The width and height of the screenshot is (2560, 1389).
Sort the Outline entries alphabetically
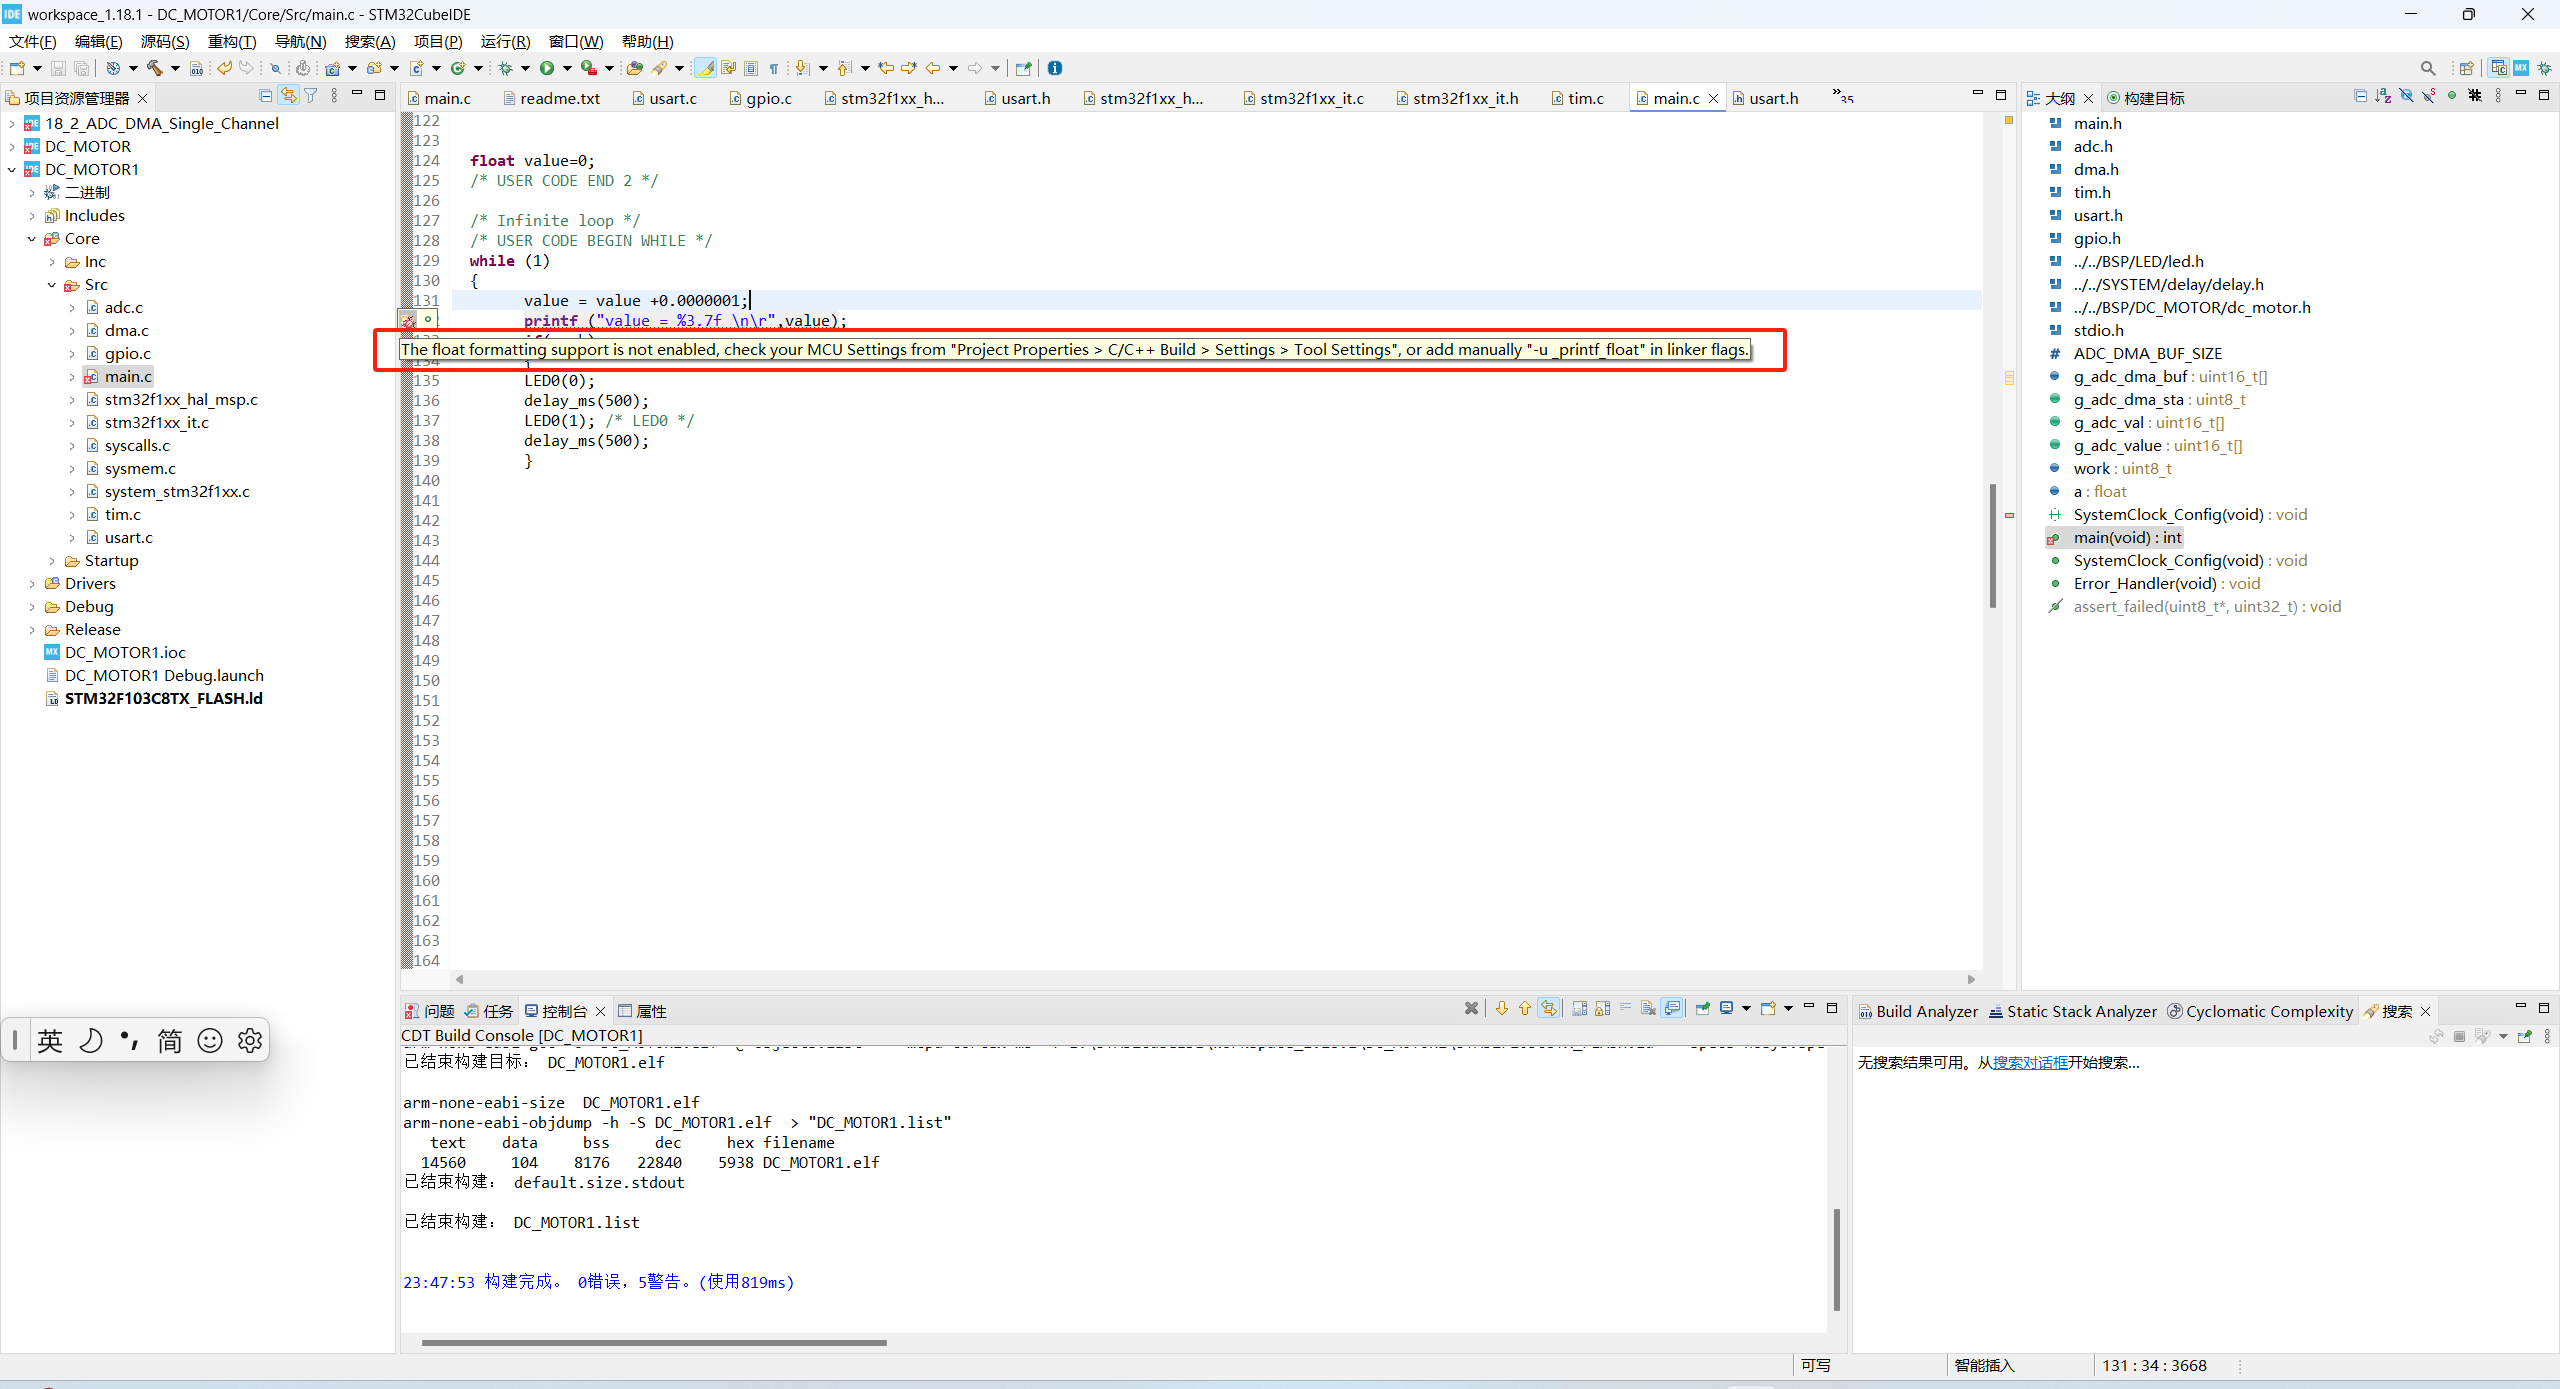tap(2383, 97)
